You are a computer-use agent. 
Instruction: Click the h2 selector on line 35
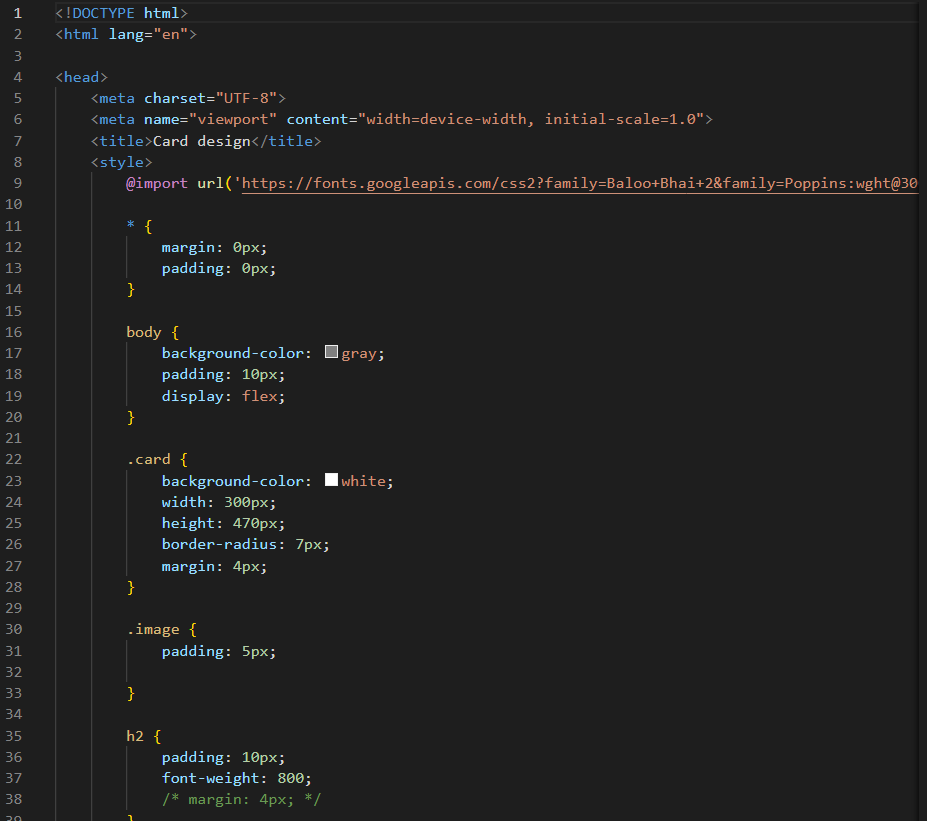135,736
